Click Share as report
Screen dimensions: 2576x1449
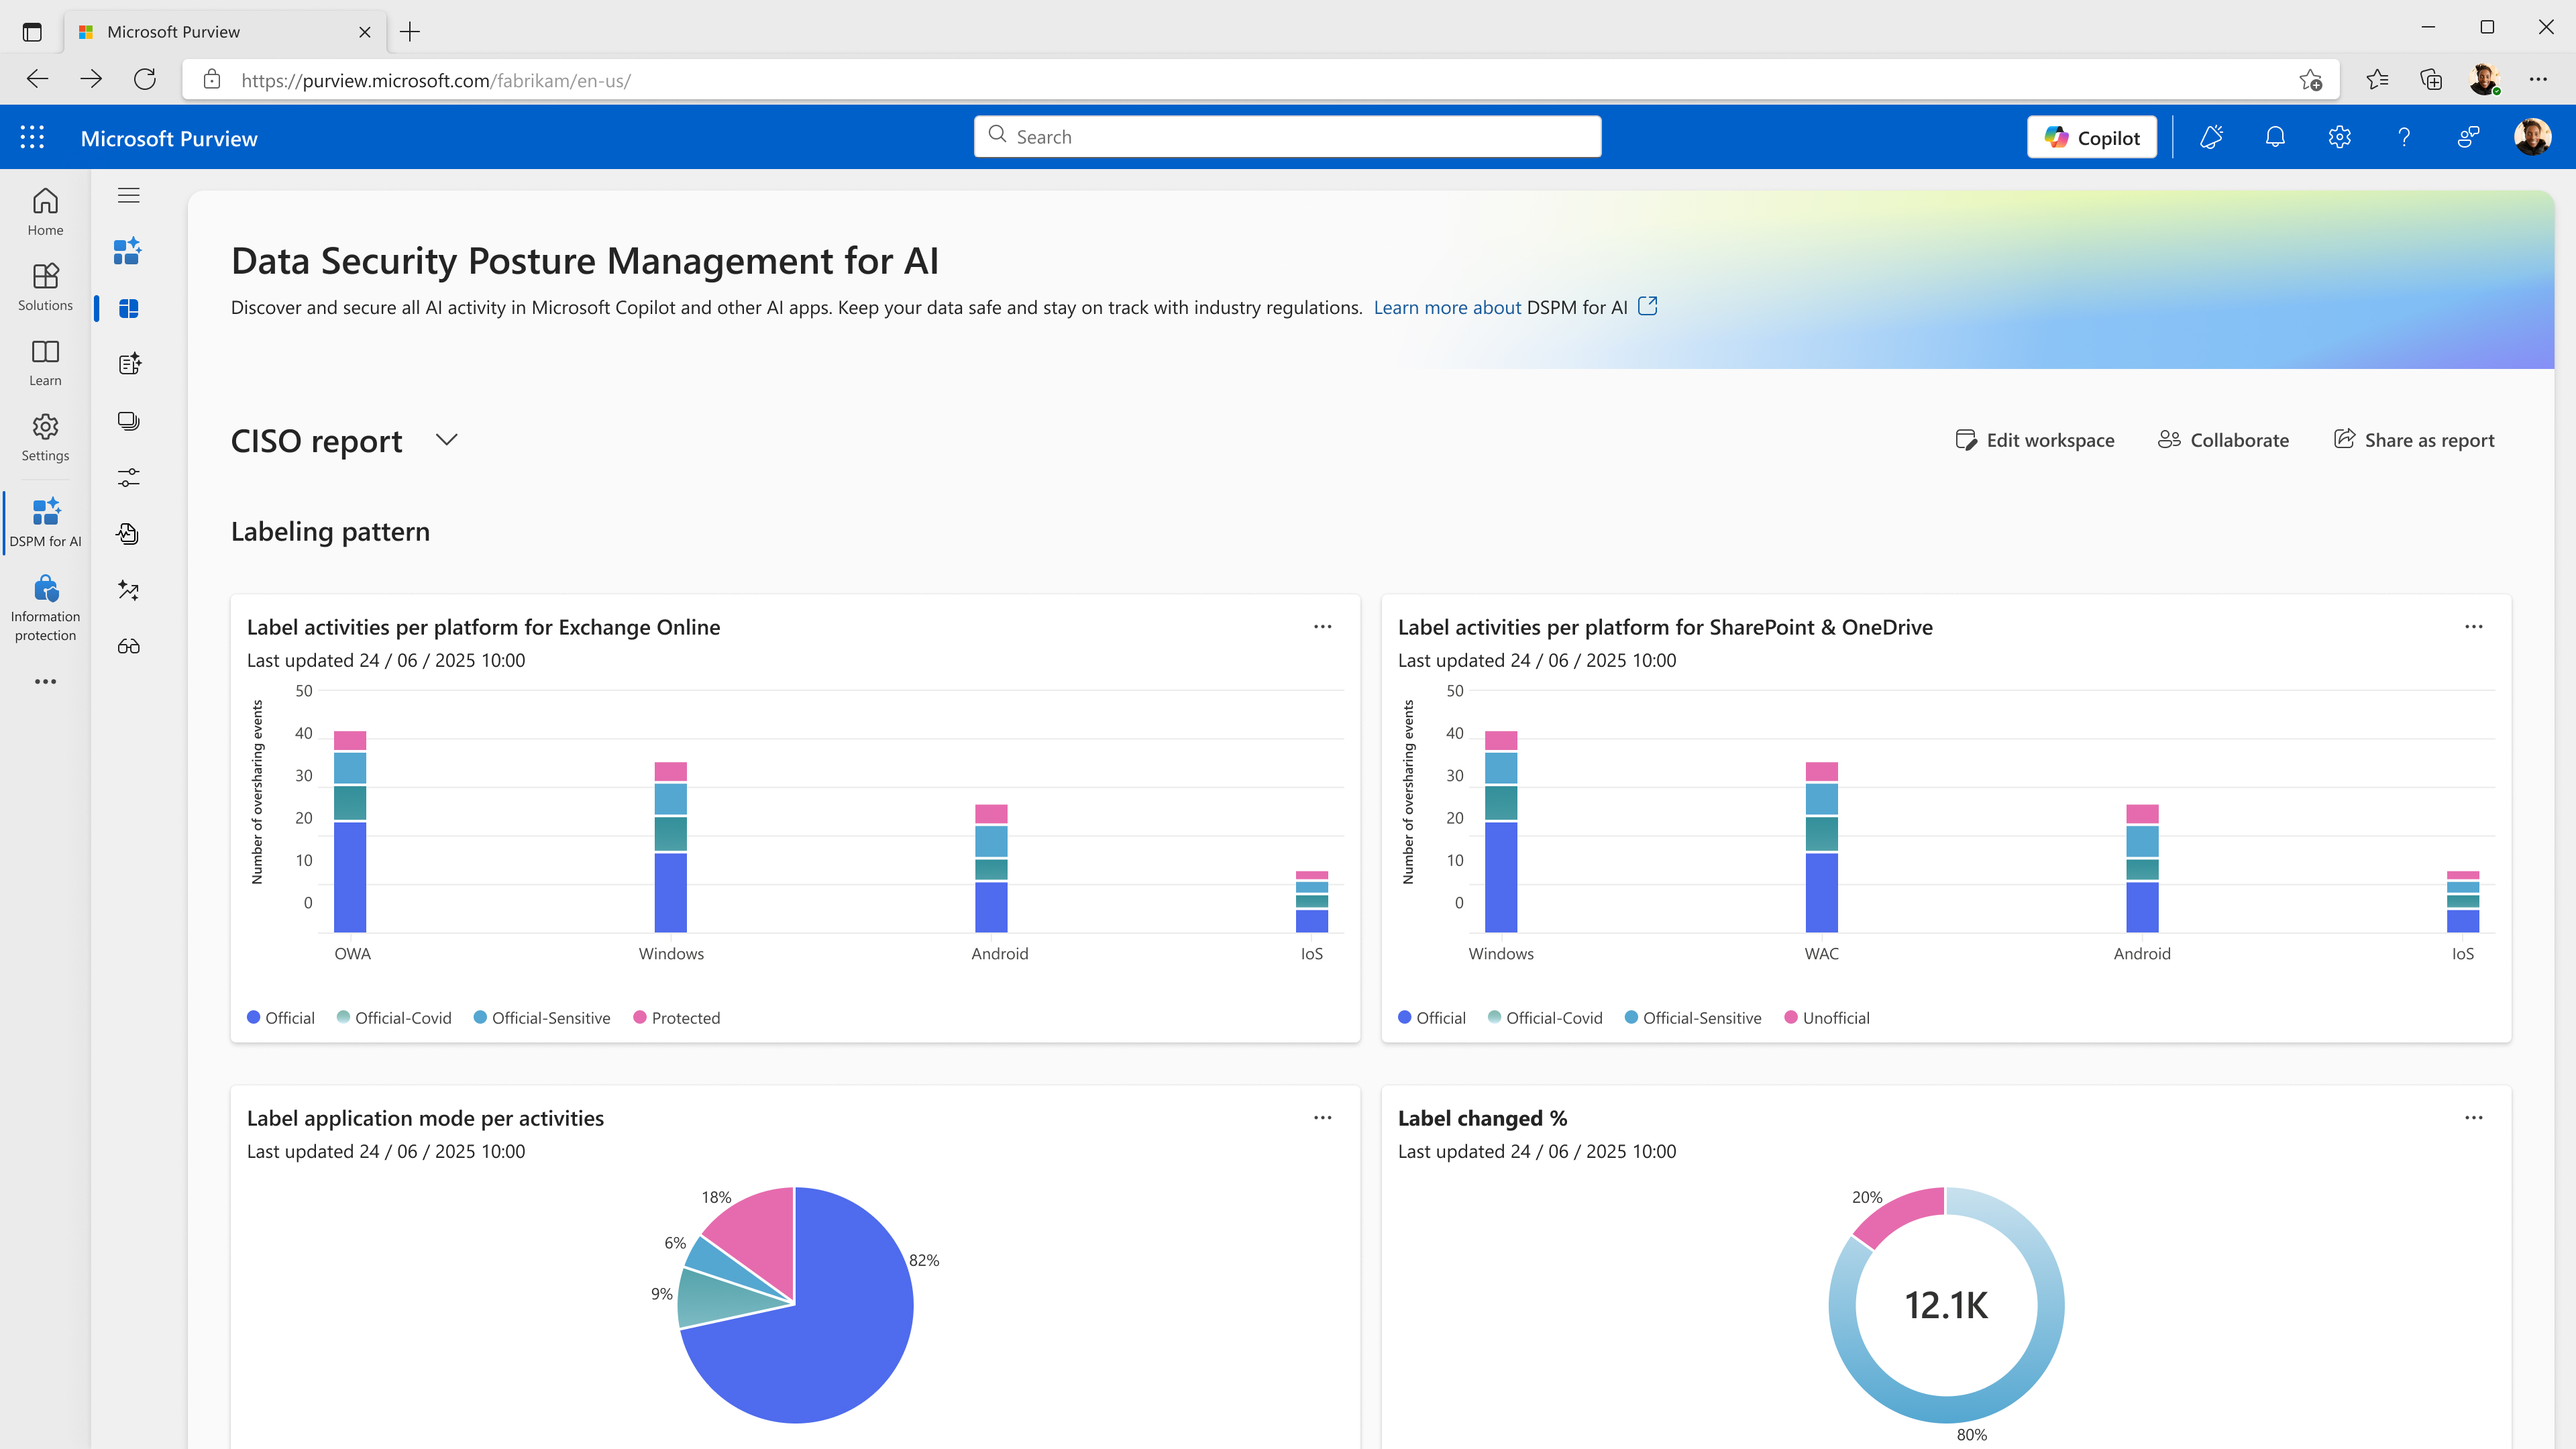click(2414, 440)
